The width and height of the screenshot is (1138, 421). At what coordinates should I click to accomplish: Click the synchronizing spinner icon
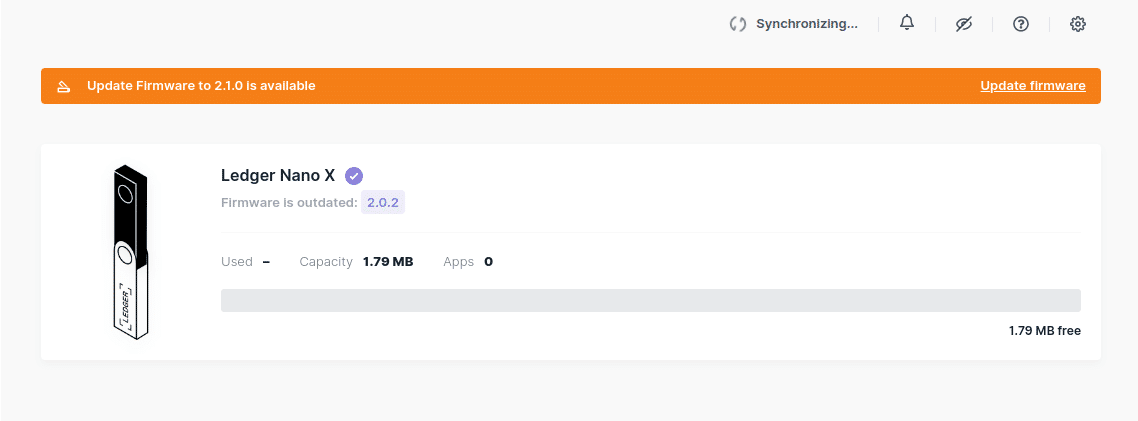click(x=738, y=24)
